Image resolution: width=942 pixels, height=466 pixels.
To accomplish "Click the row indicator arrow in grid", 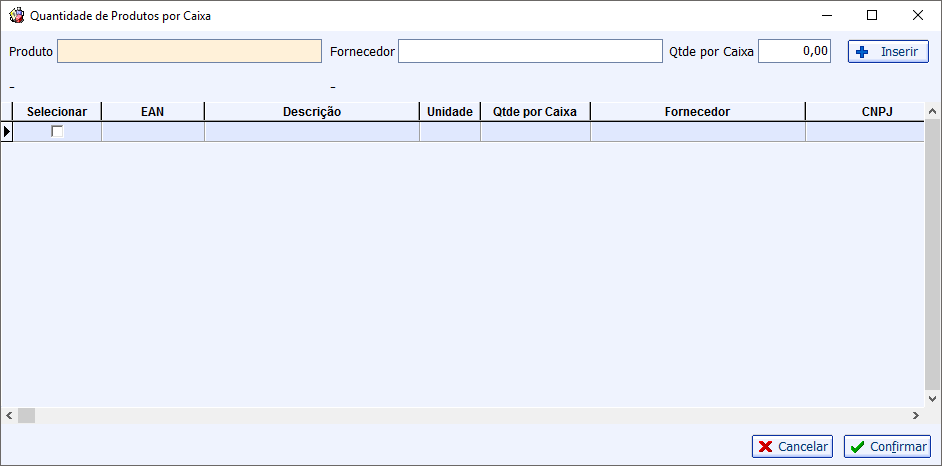I will pyautogui.click(x=7, y=132).
